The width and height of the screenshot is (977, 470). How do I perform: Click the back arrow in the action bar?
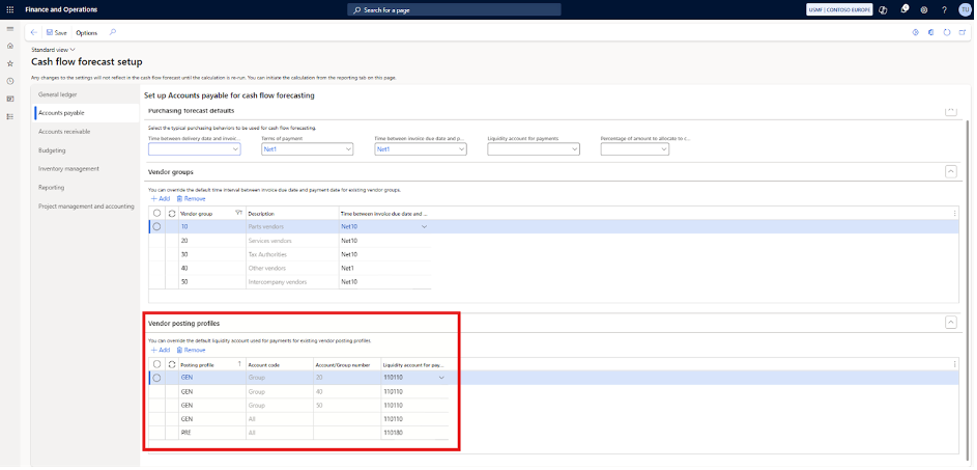pyautogui.click(x=35, y=32)
